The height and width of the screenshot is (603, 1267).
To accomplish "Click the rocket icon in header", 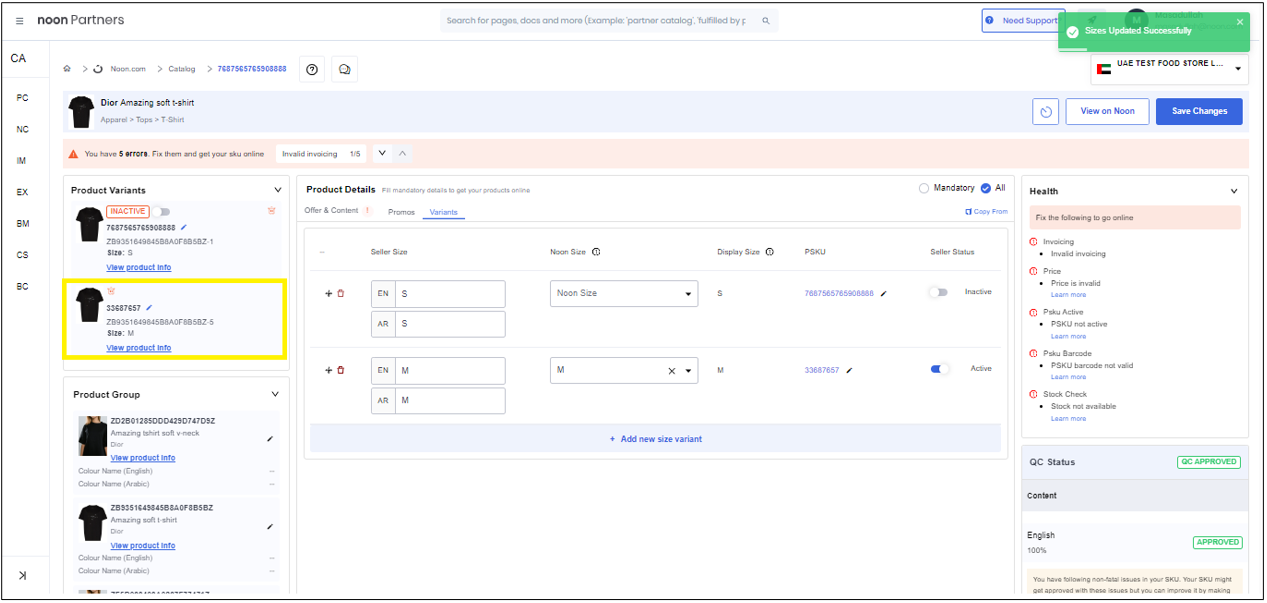I will pos(1093,20).
